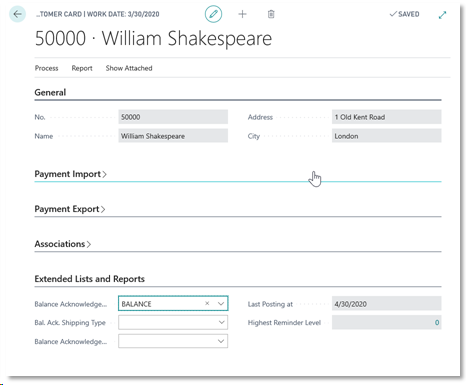466x385 pixels.
Task: Expand card to full screen icon
Action: (442, 15)
